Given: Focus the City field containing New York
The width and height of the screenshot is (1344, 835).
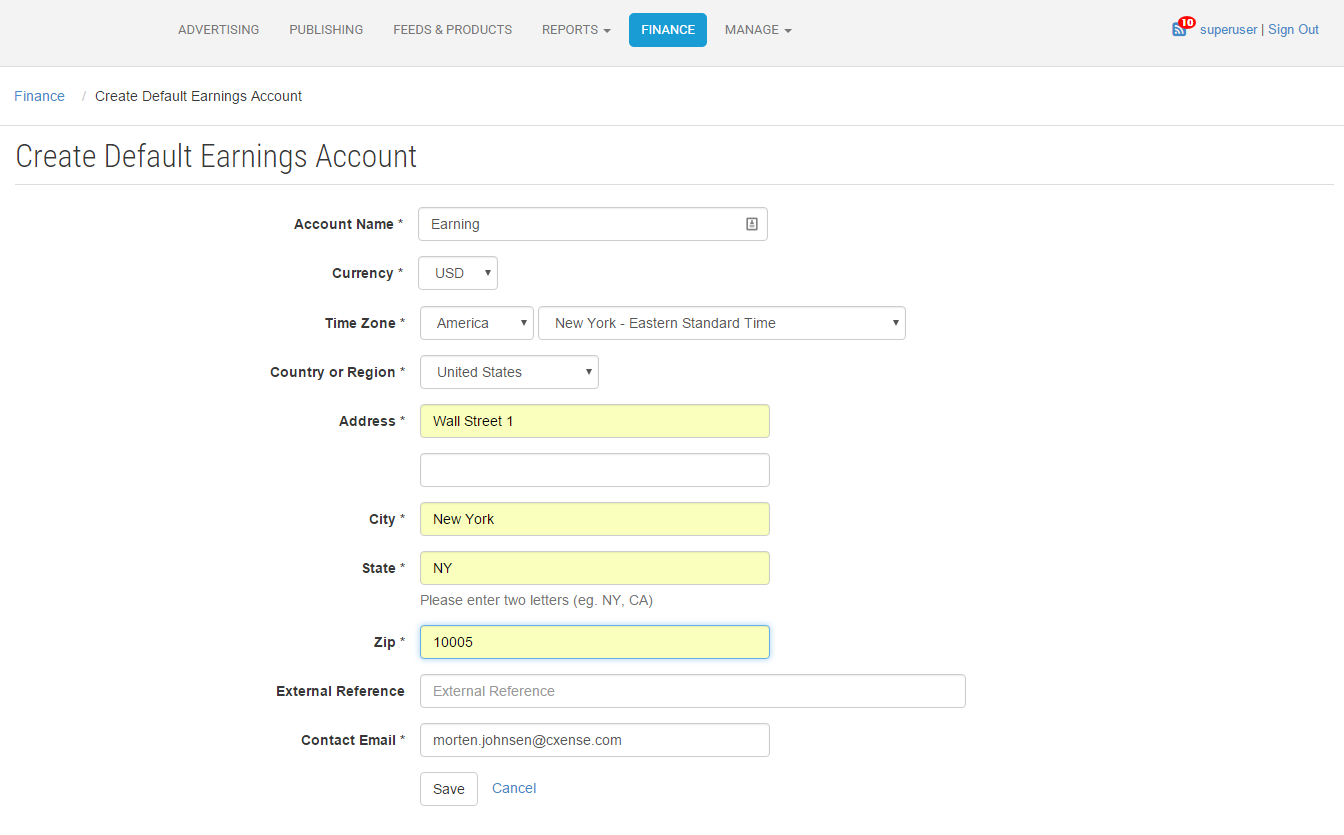Looking at the screenshot, I should point(595,519).
